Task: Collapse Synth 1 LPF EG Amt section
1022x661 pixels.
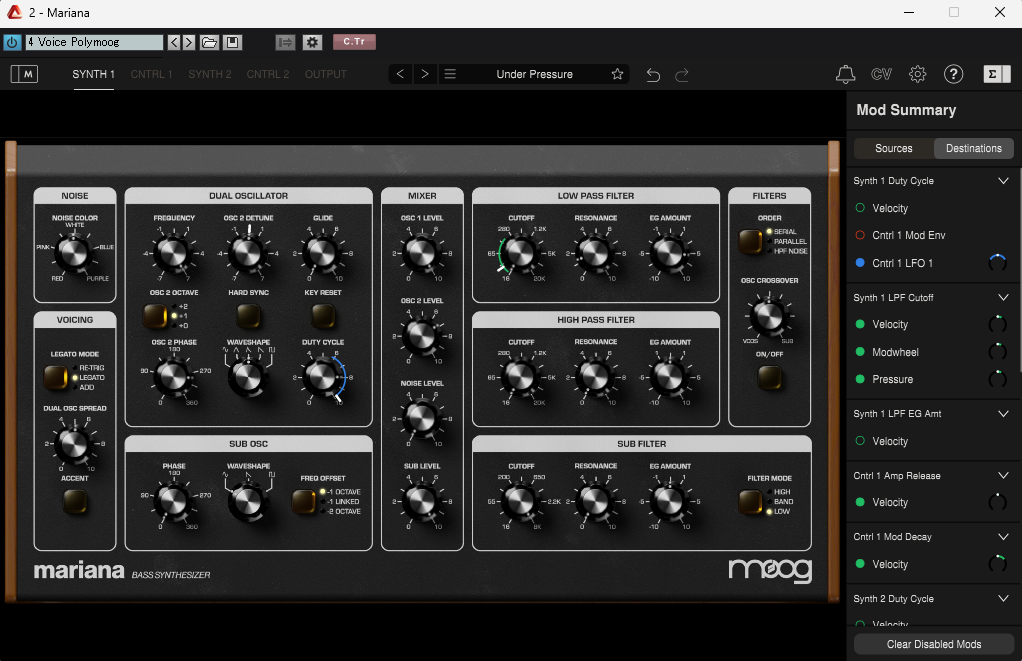Action: point(1003,413)
